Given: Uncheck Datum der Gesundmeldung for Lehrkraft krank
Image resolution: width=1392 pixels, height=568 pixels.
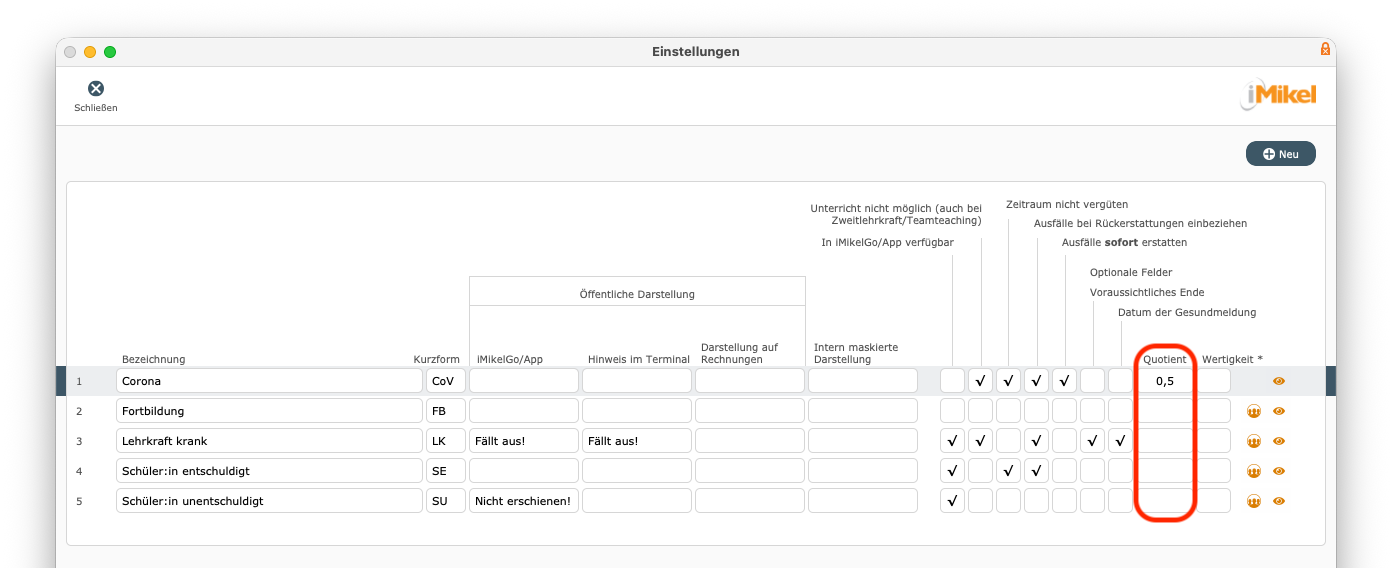Looking at the screenshot, I should (x=1120, y=441).
